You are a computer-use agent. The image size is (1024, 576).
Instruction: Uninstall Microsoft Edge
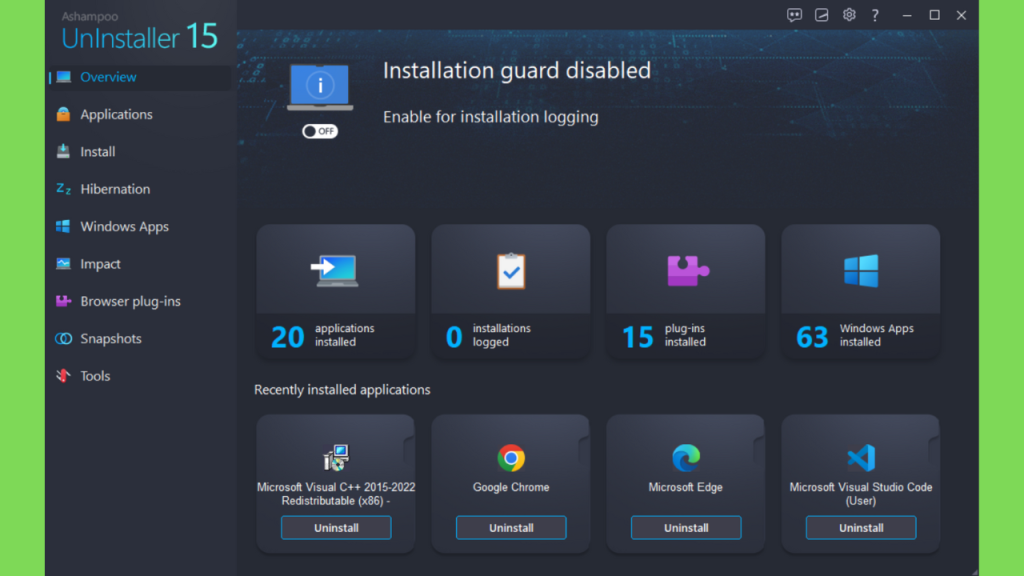686,528
